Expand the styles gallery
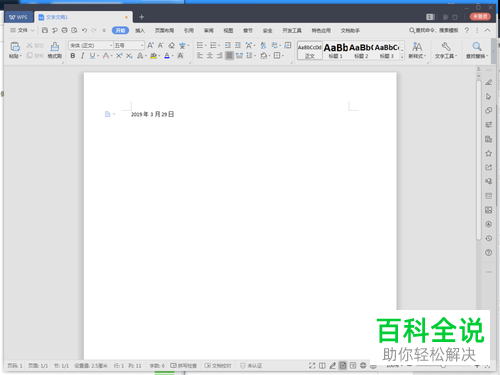Screen dimensions: 500x375 click(402, 57)
